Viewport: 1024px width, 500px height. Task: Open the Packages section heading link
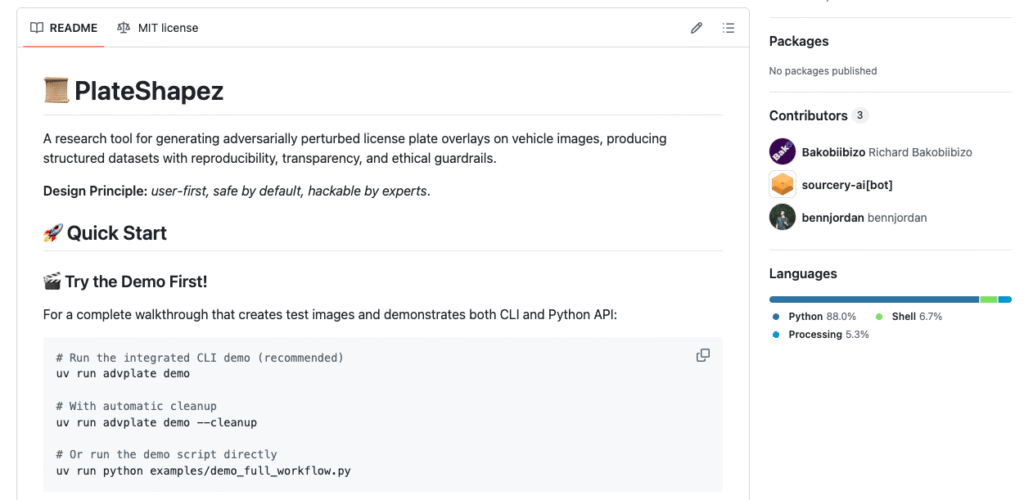(798, 41)
